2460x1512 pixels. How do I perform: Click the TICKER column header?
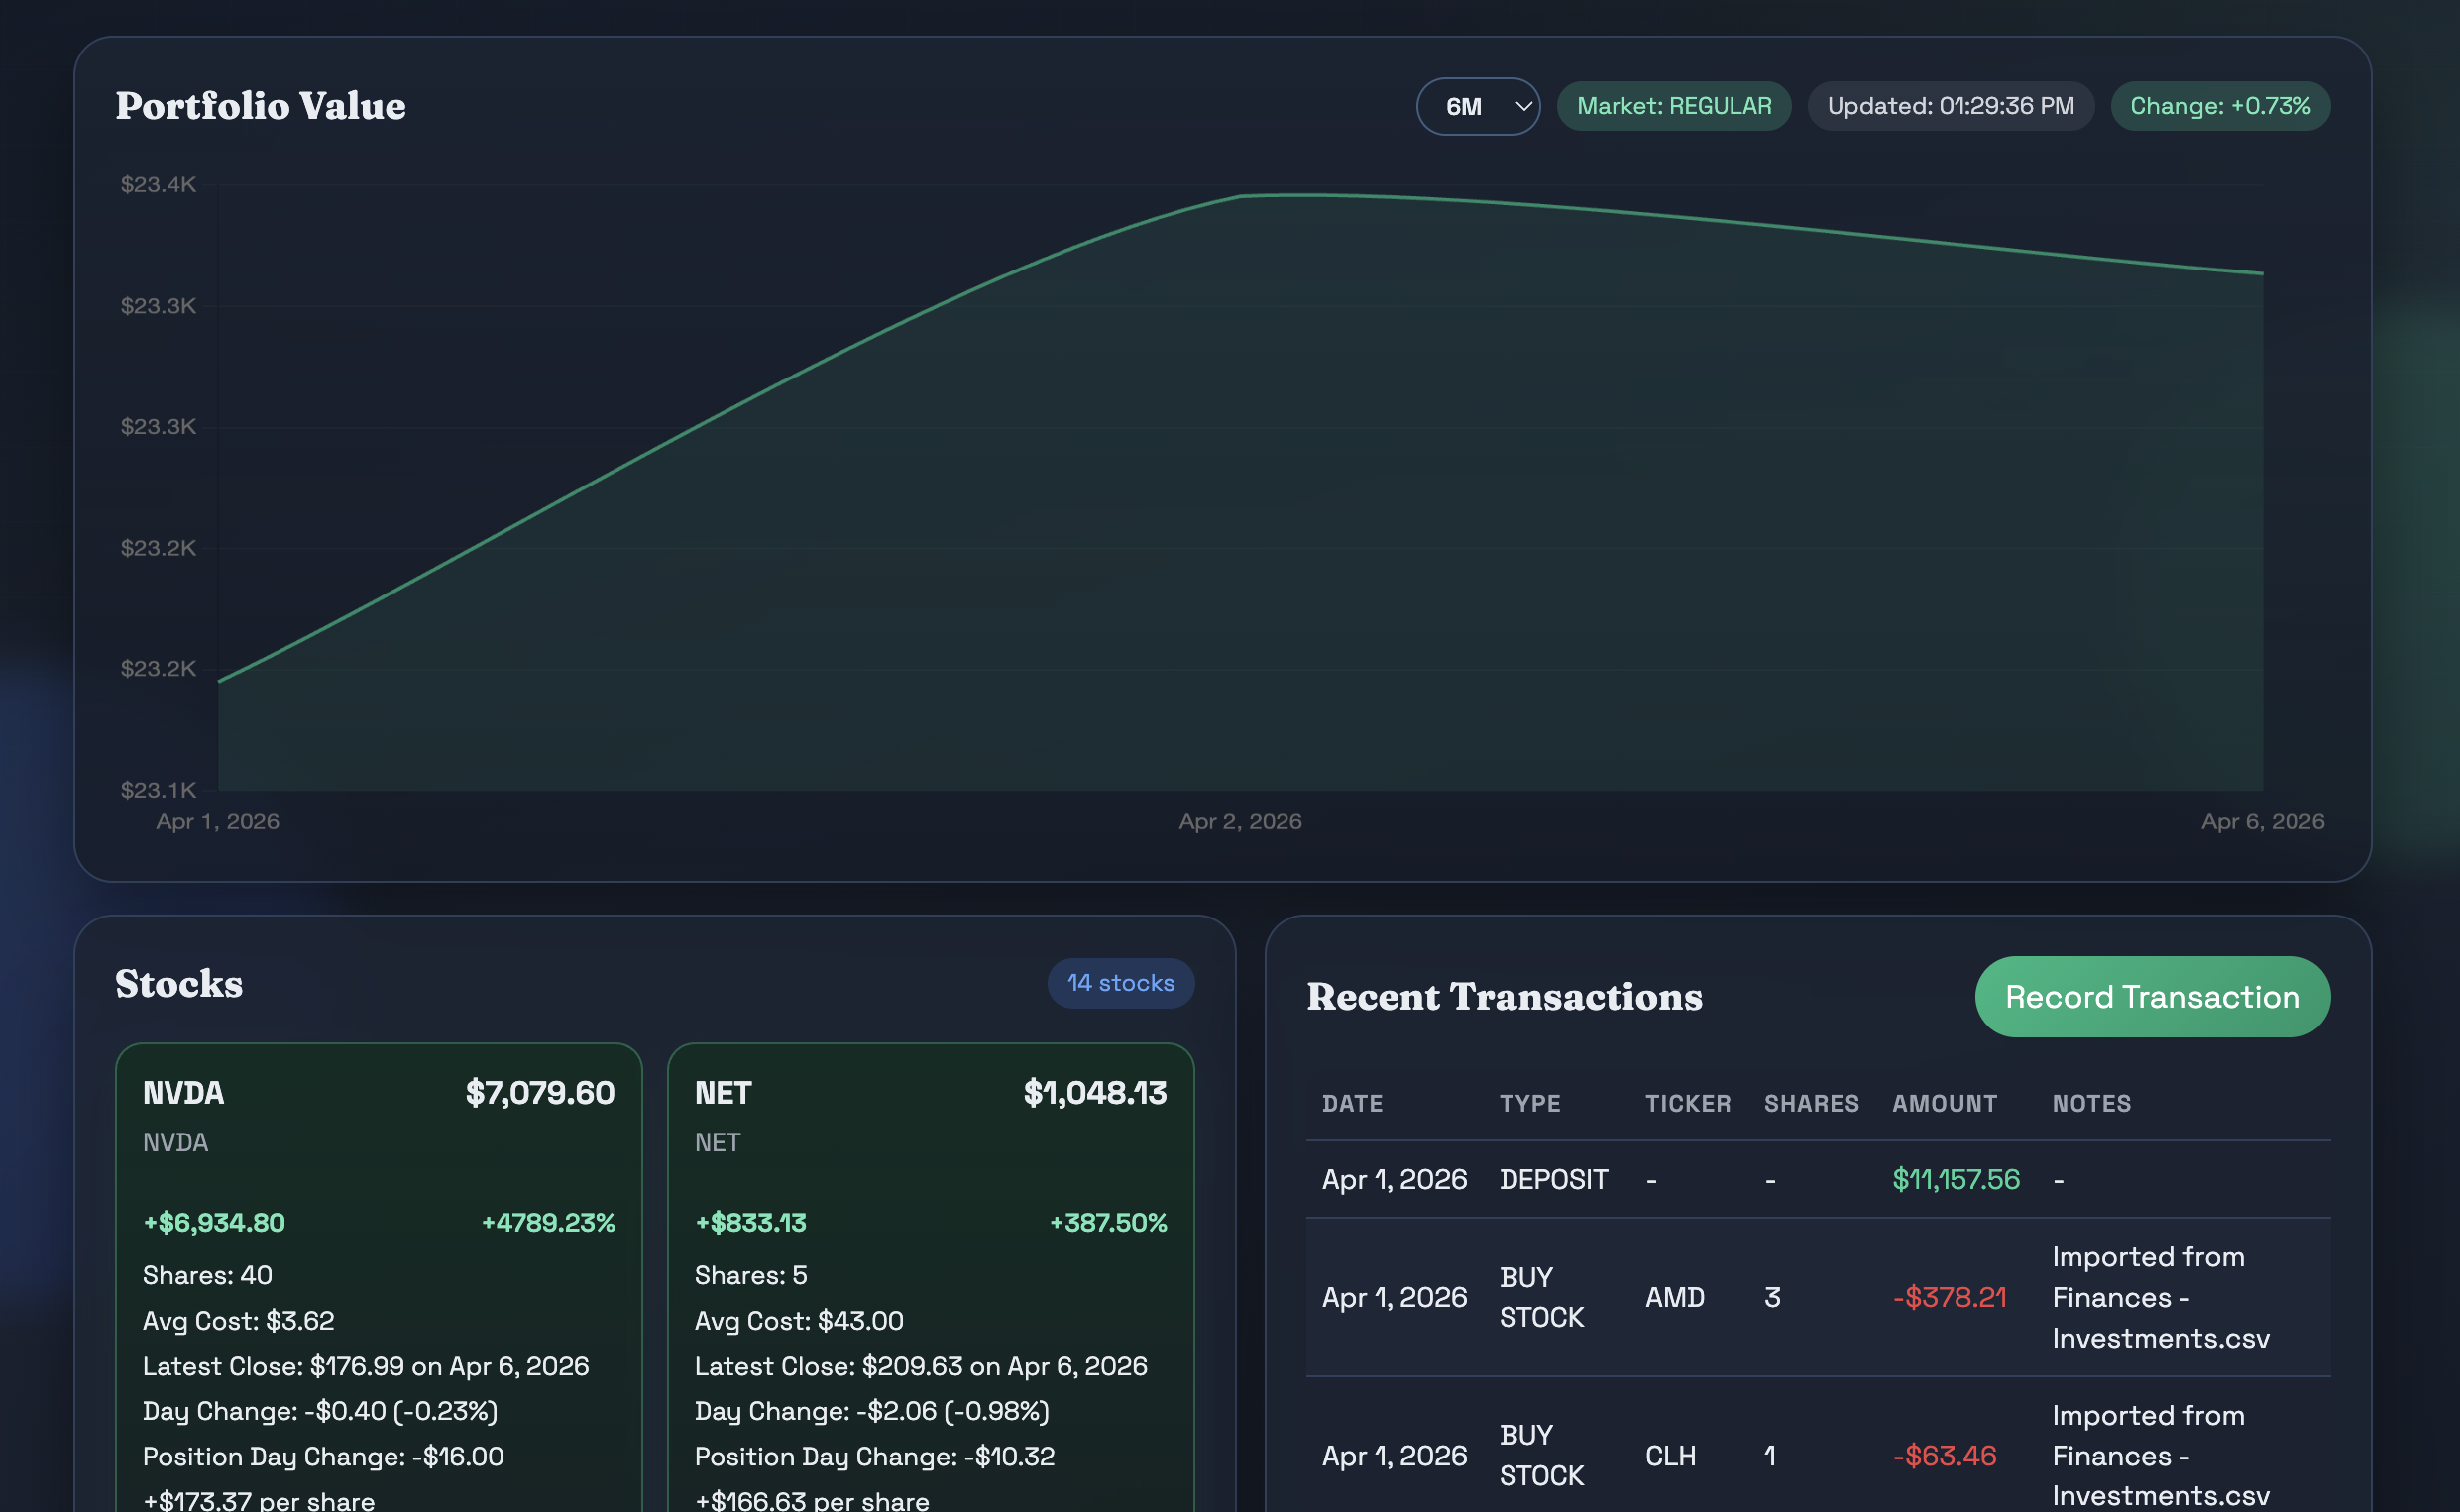pyautogui.click(x=1687, y=1104)
